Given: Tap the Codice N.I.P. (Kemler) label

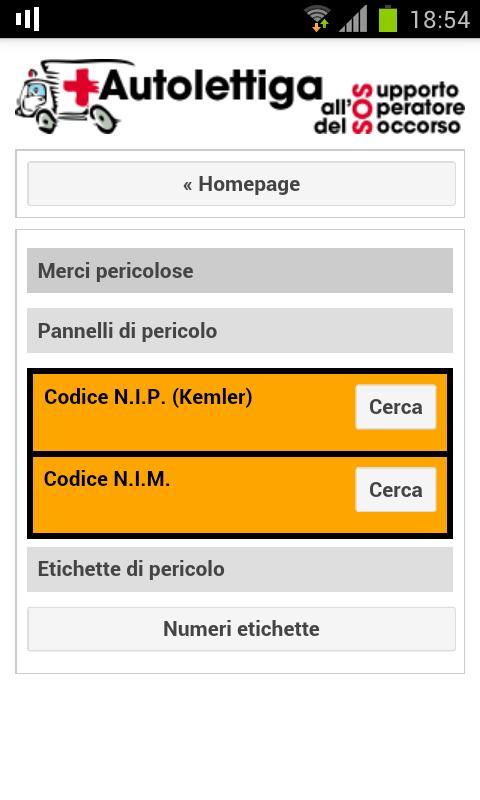Looking at the screenshot, I should (148, 397).
